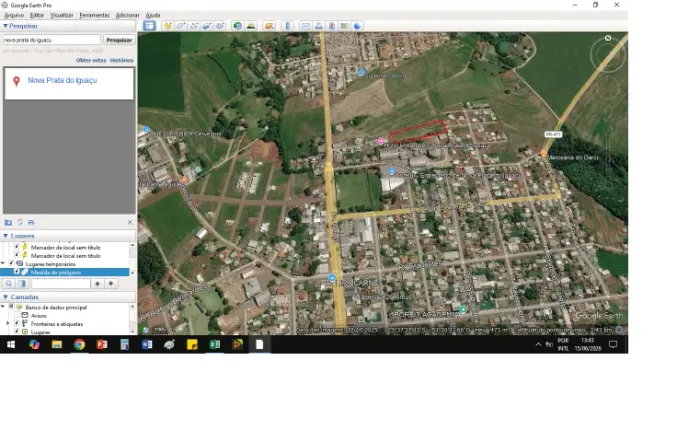Click the email envelope toolbar icon
700x442 pixels.
tap(305, 26)
